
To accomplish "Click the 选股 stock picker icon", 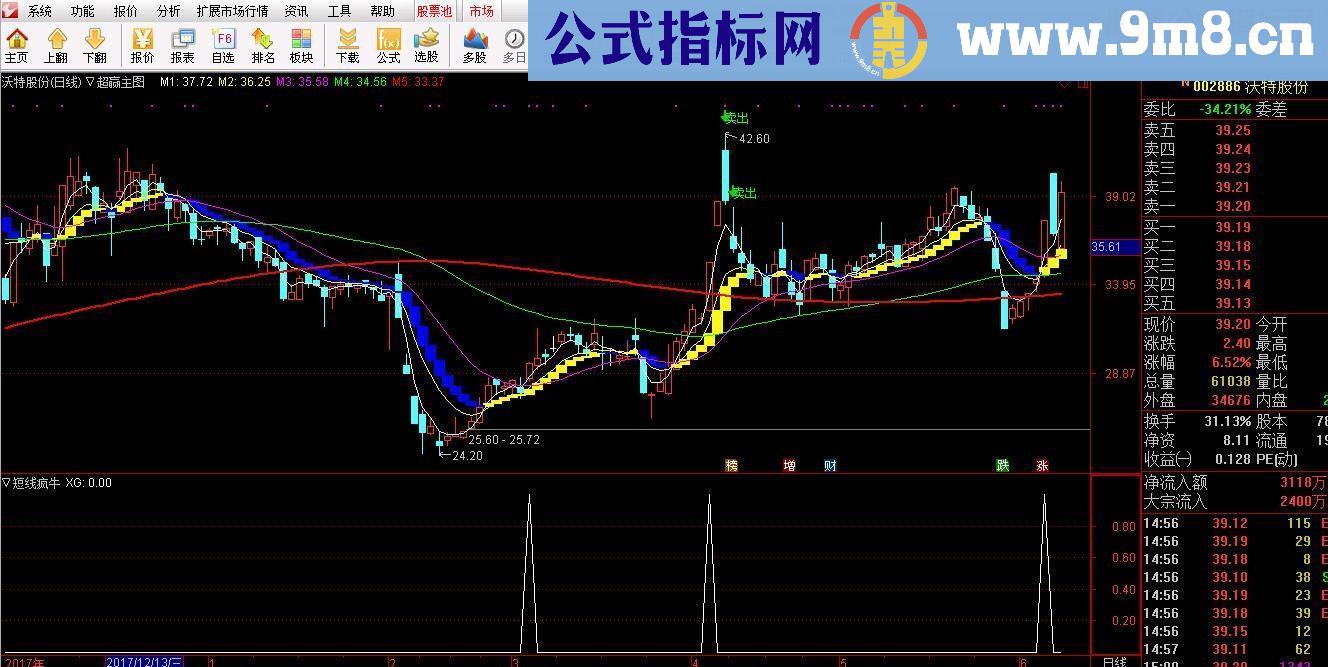I will tap(428, 40).
